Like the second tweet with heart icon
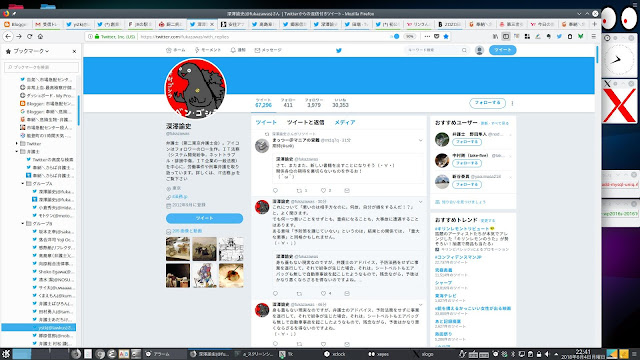 pos(323,293)
